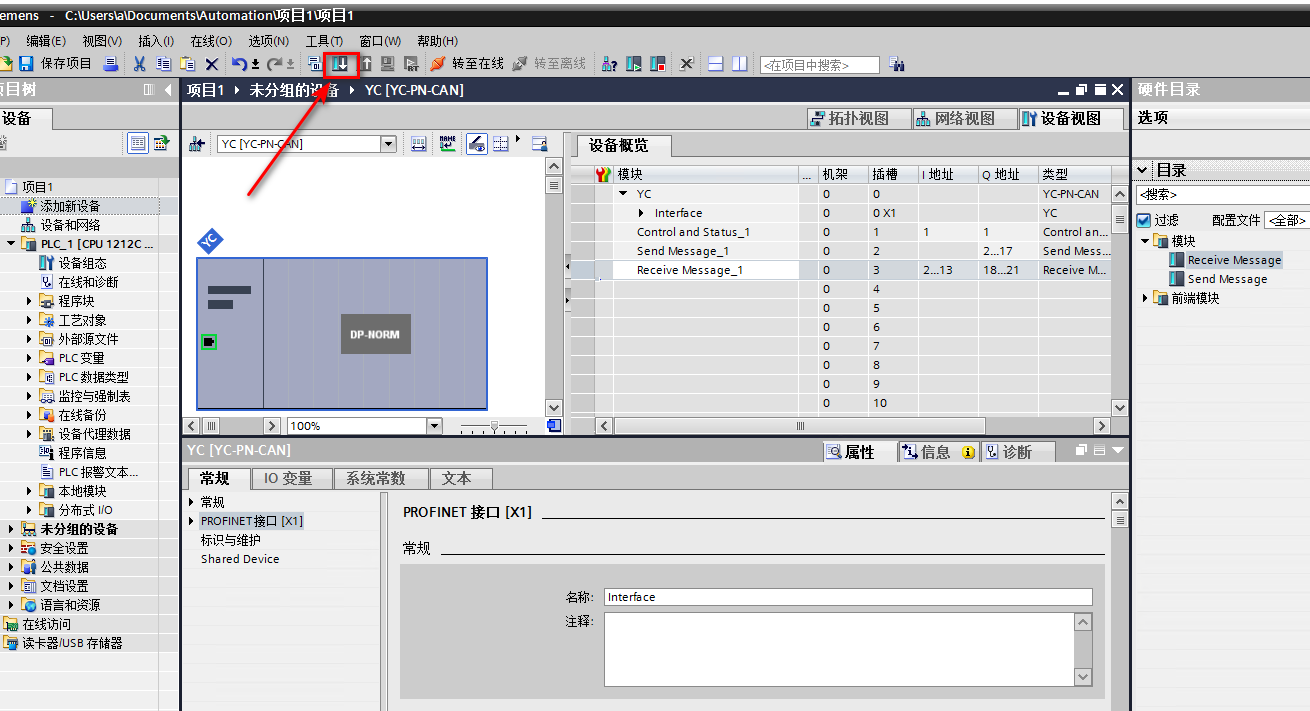
Task: Open the 配置文件 profile dropdown
Action: pos(1287,220)
